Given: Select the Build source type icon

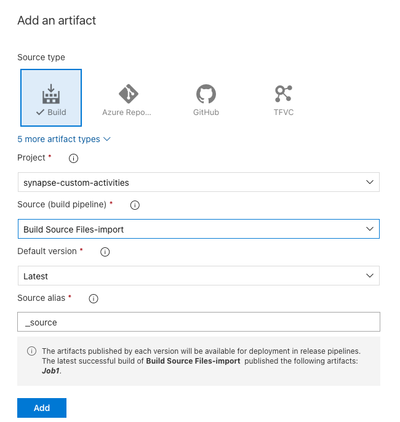Looking at the screenshot, I should [51, 94].
